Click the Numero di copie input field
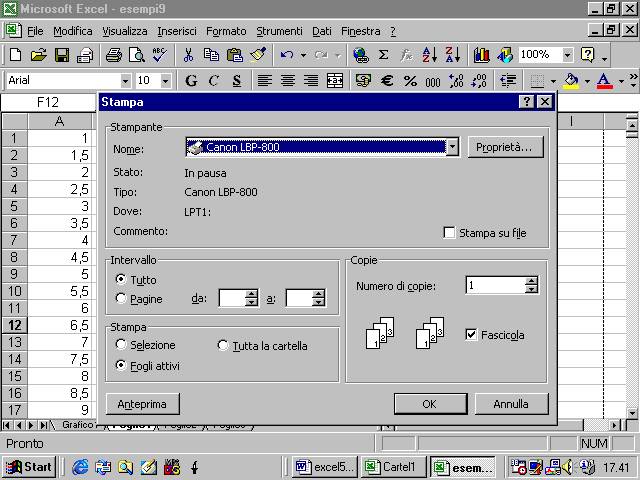 click(495, 285)
